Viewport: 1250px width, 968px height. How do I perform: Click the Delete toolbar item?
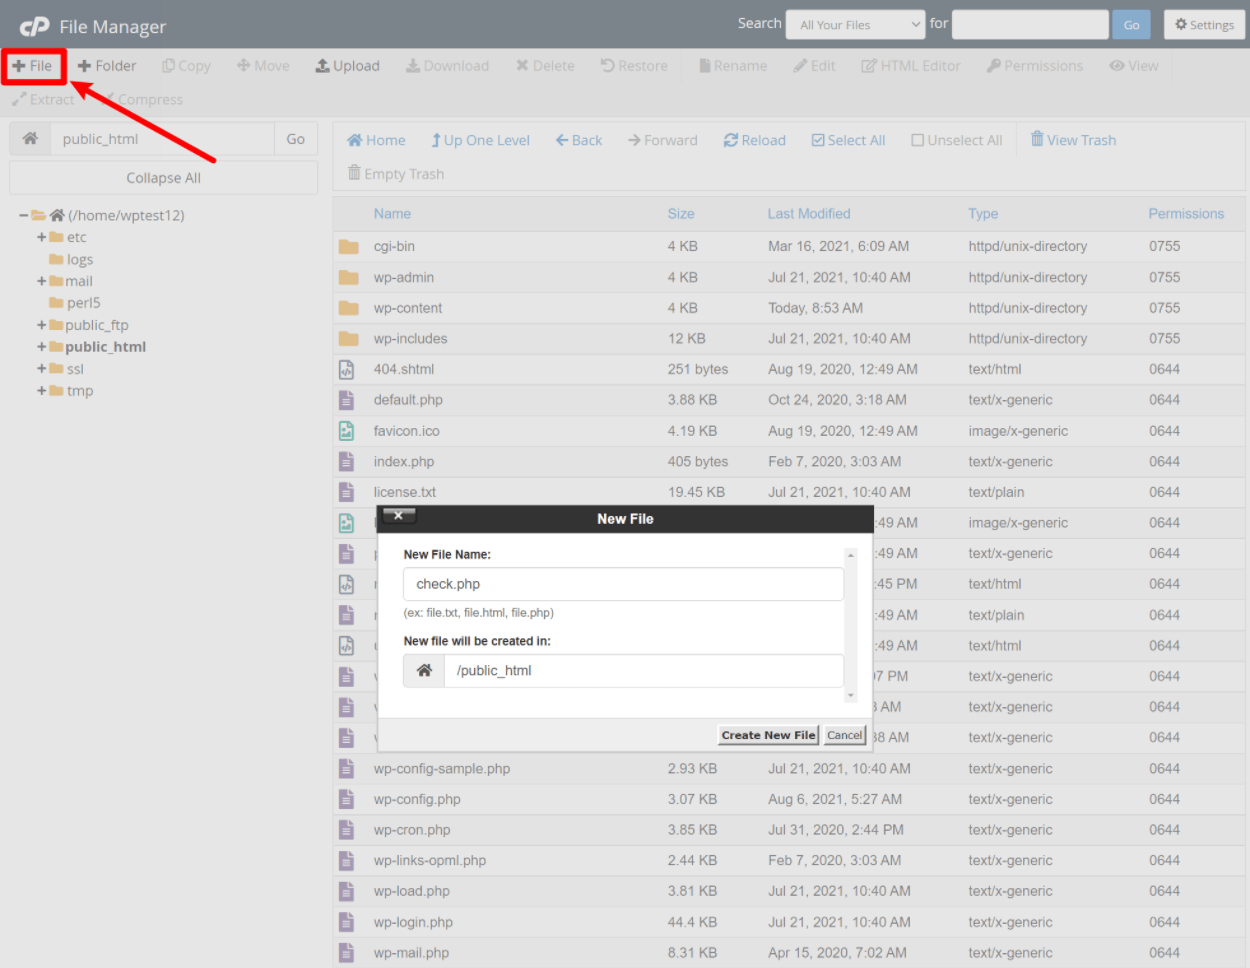[545, 66]
